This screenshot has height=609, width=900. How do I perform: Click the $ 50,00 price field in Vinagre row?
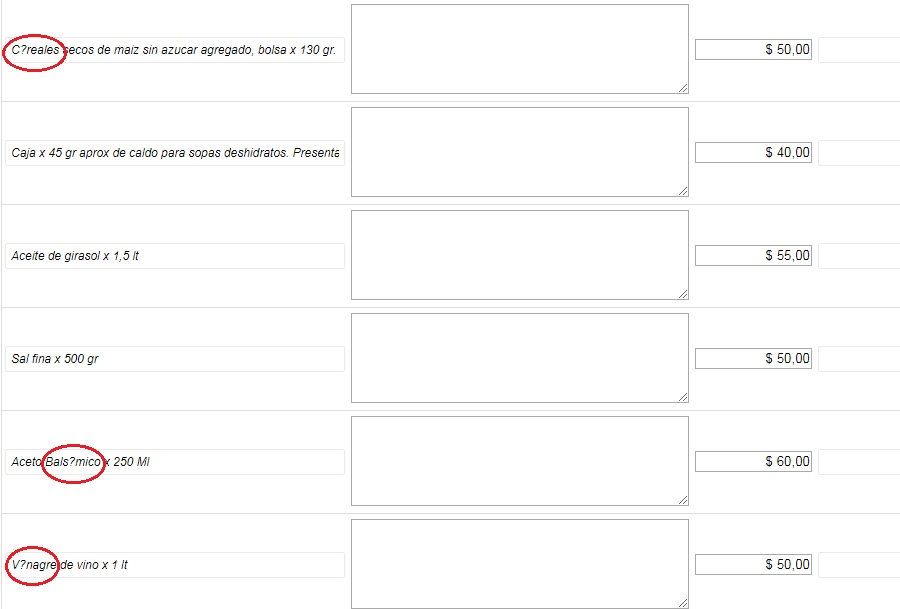[754, 564]
